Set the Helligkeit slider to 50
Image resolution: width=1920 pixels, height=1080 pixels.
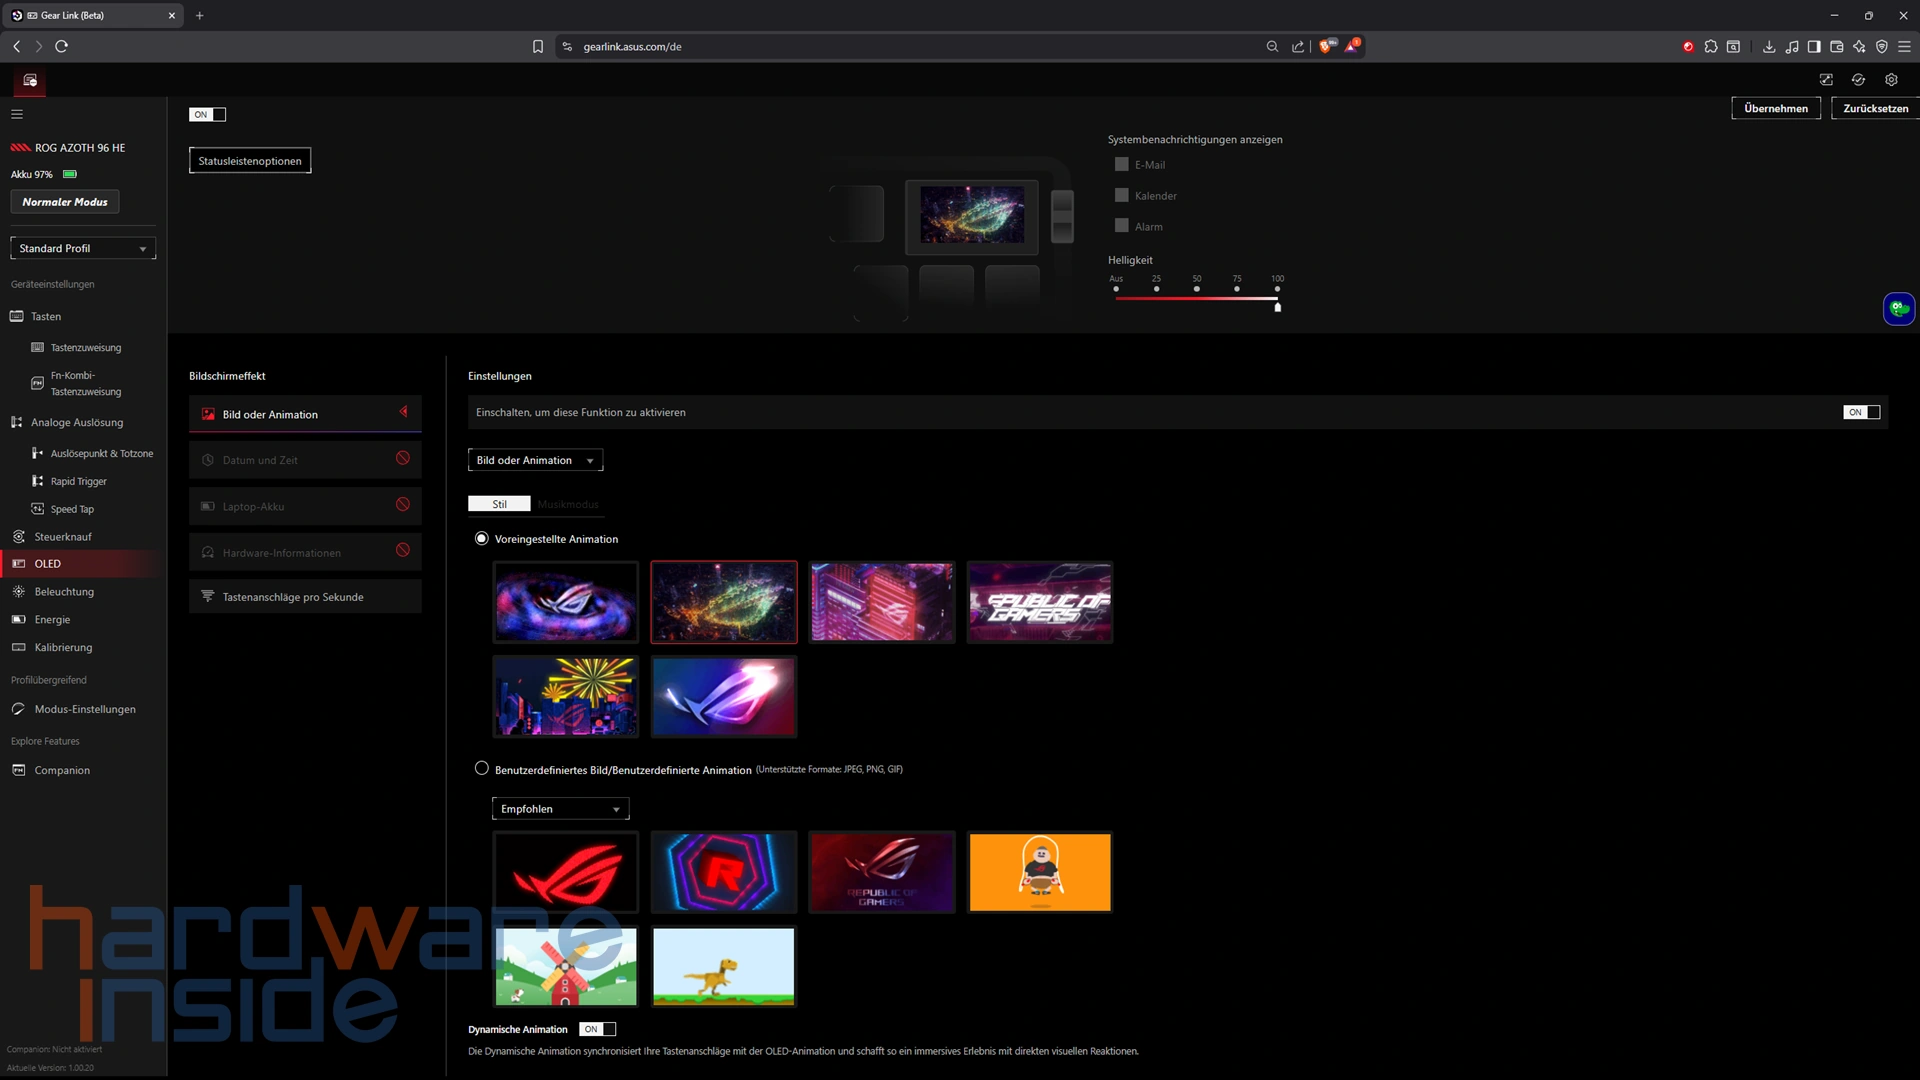[x=1197, y=297]
